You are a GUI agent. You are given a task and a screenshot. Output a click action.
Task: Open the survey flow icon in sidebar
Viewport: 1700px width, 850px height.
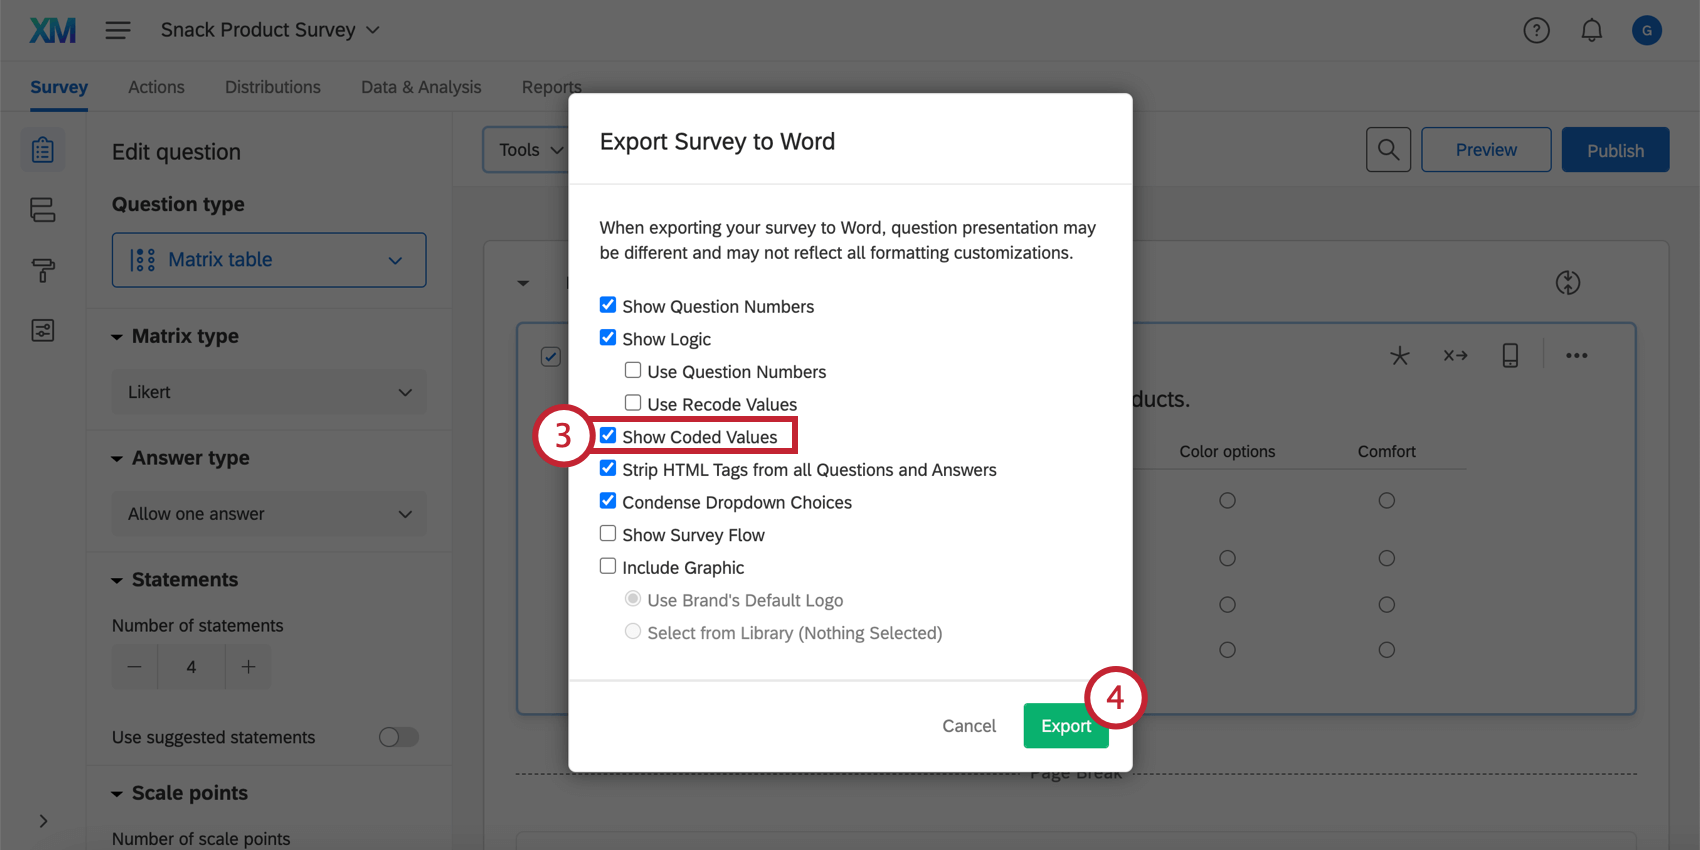click(43, 210)
